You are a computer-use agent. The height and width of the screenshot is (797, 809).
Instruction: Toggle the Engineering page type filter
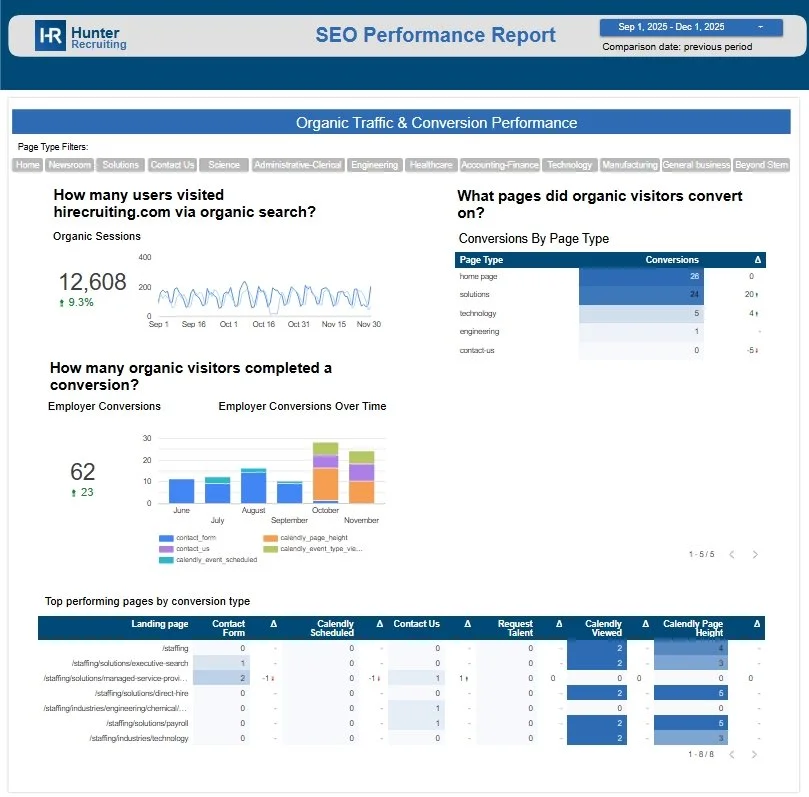tap(374, 165)
